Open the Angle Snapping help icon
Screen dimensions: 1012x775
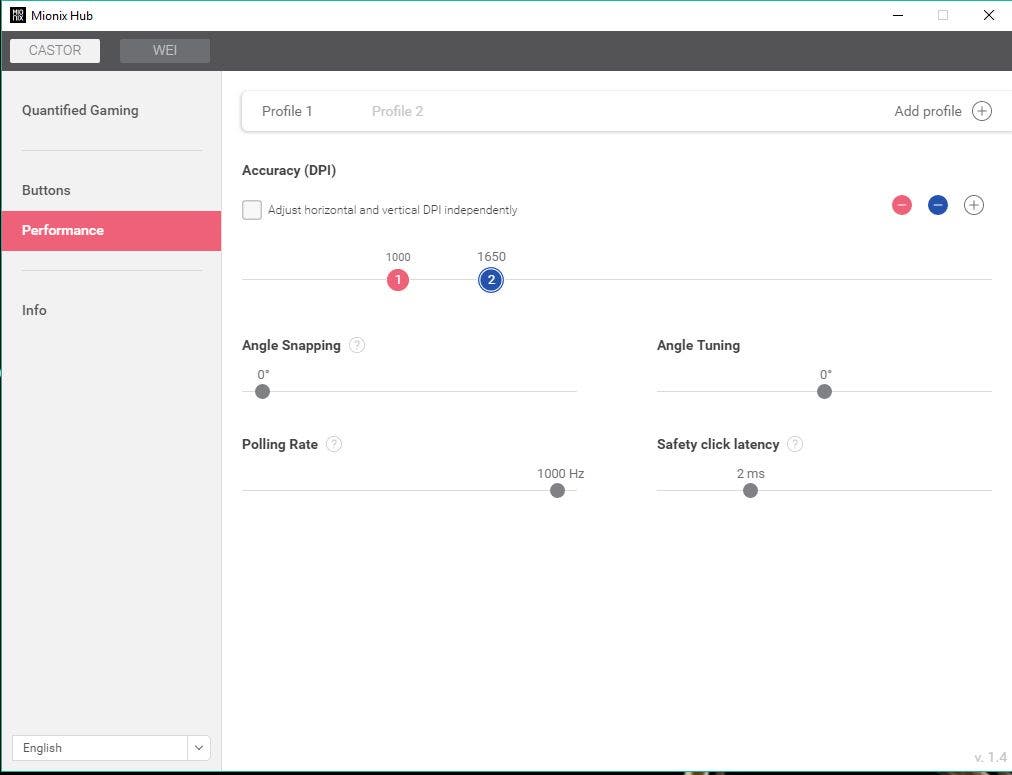click(357, 345)
